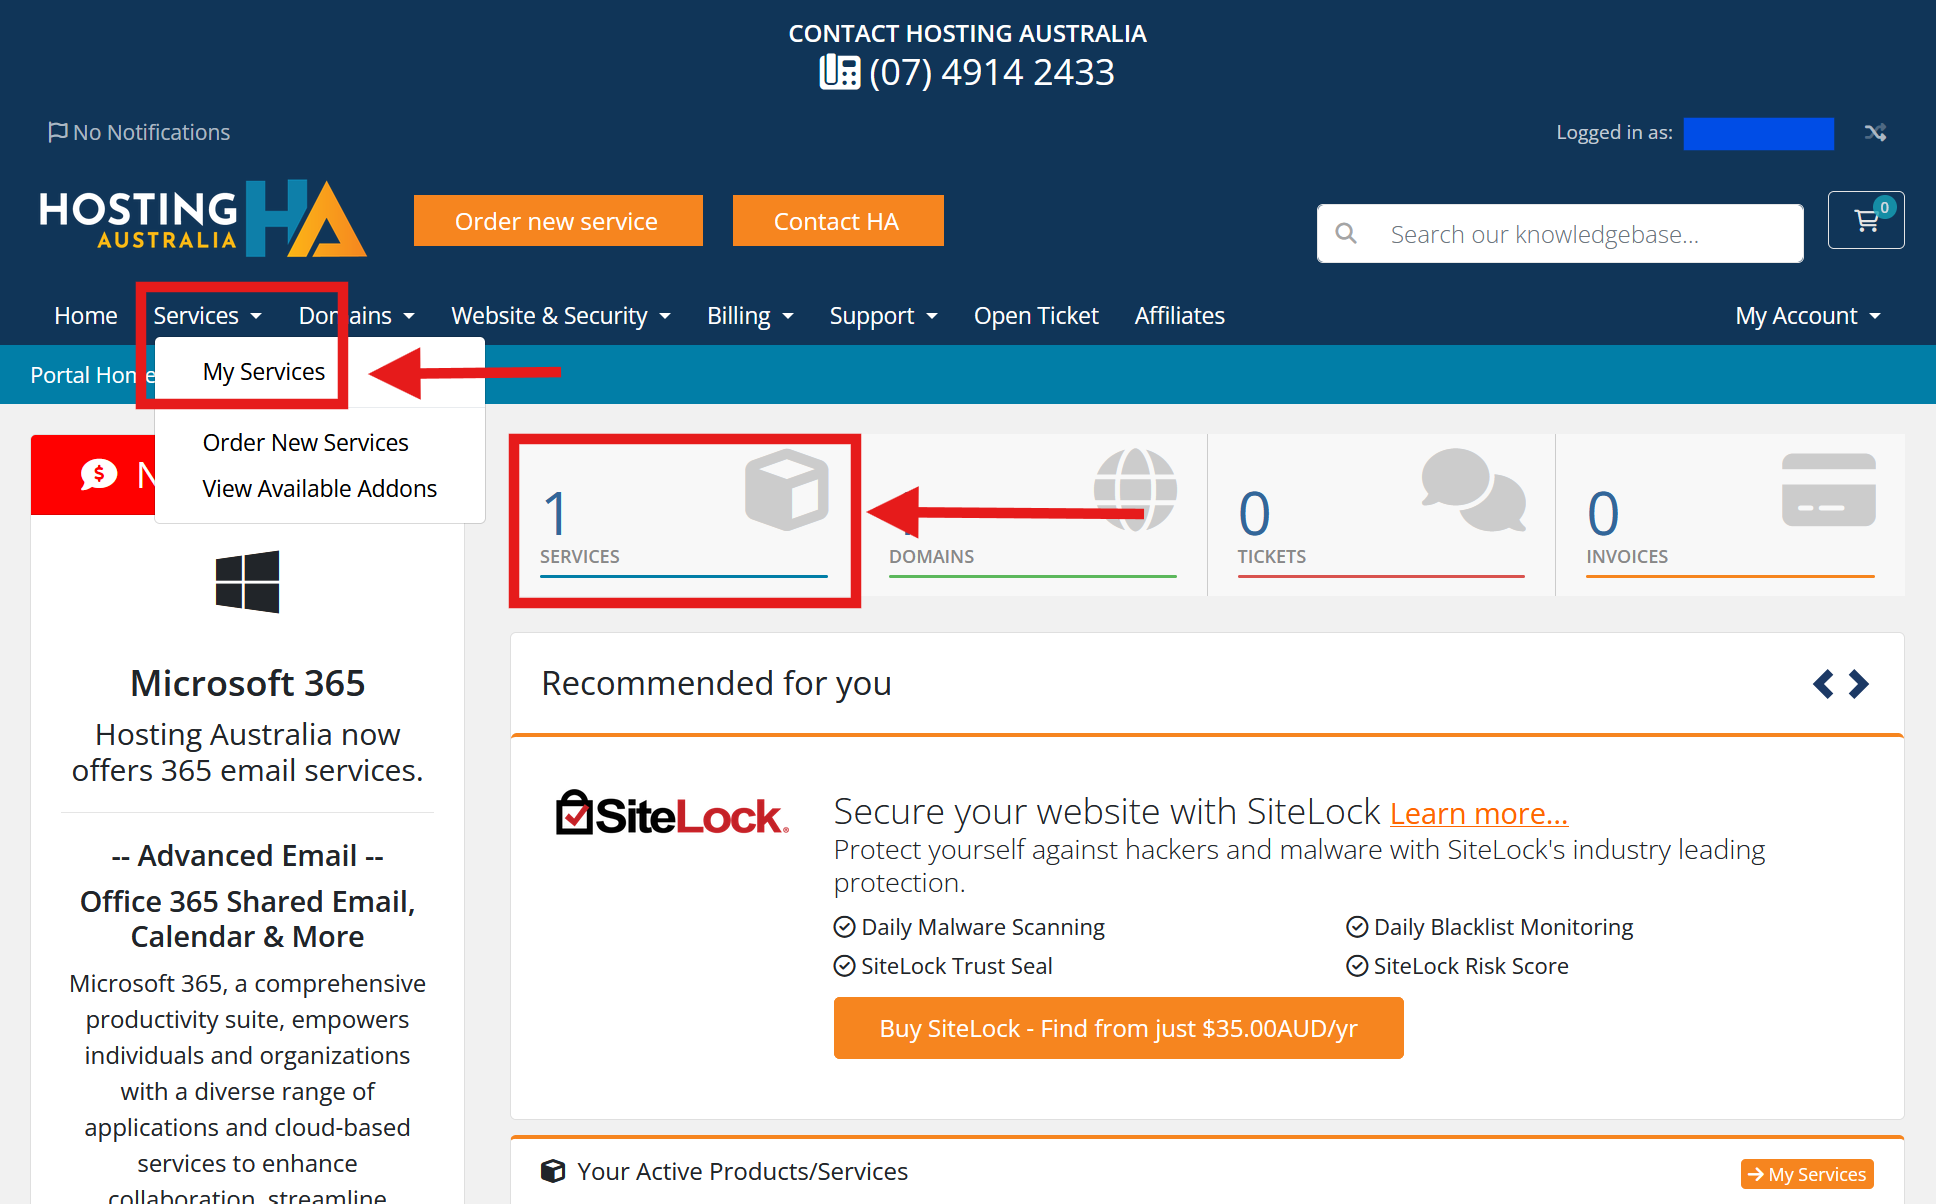Open the Billing dropdown menu
This screenshot has height=1204, width=1936.
pyautogui.click(x=750, y=316)
